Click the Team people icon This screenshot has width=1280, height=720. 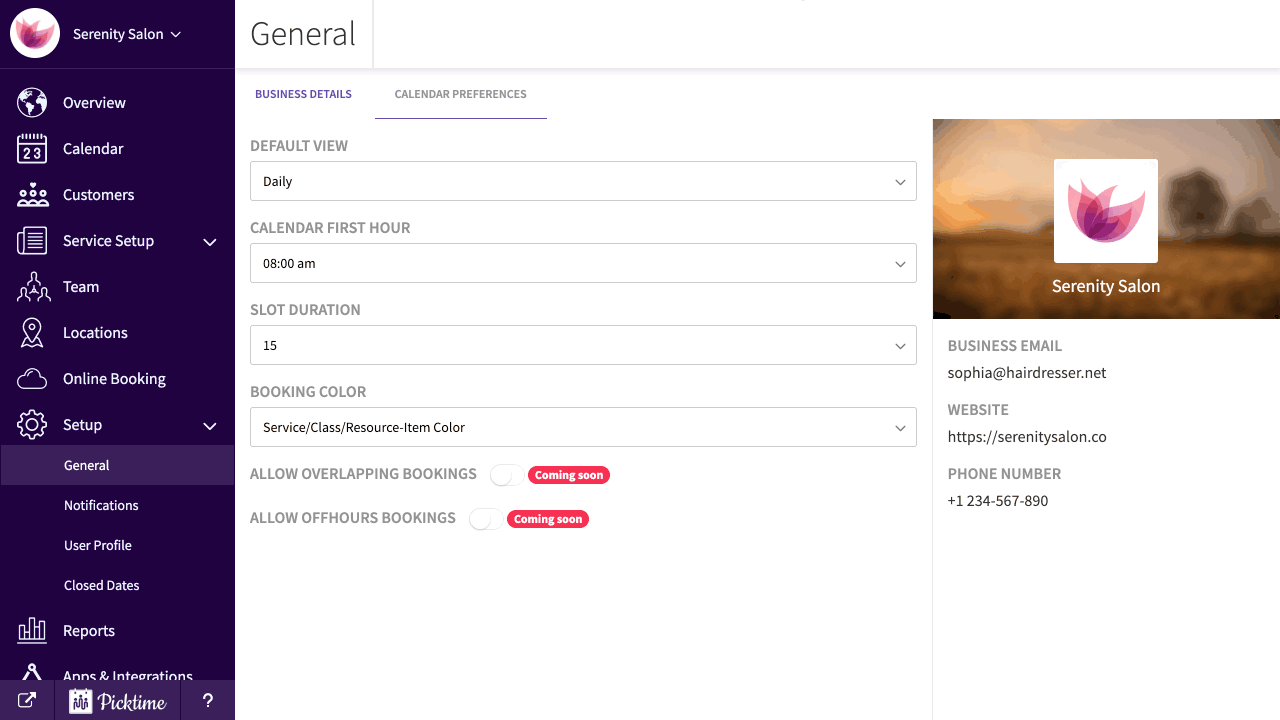coord(32,287)
